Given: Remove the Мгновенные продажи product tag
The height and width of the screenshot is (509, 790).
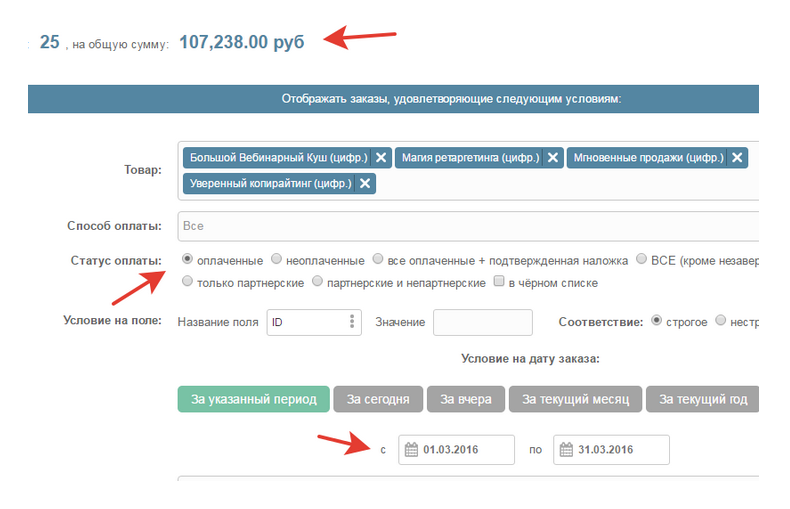Looking at the screenshot, I should click(737, 158).
